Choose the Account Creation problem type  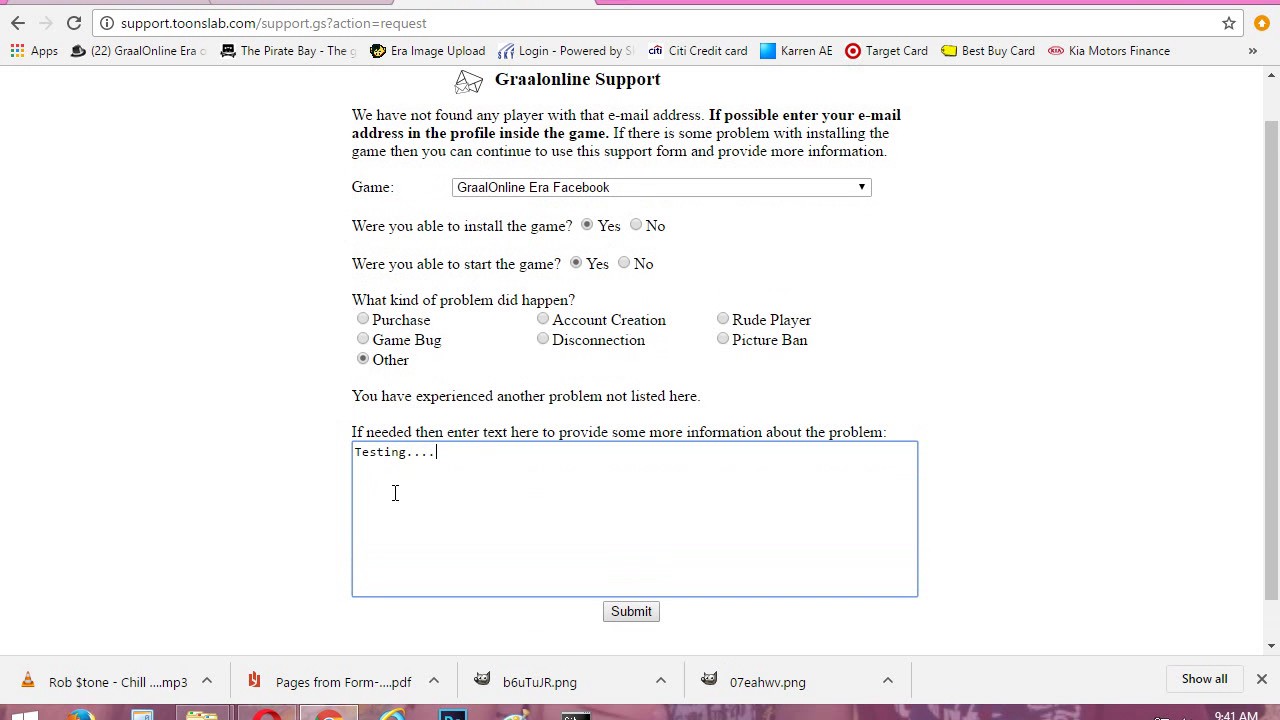tap(543, 319)
